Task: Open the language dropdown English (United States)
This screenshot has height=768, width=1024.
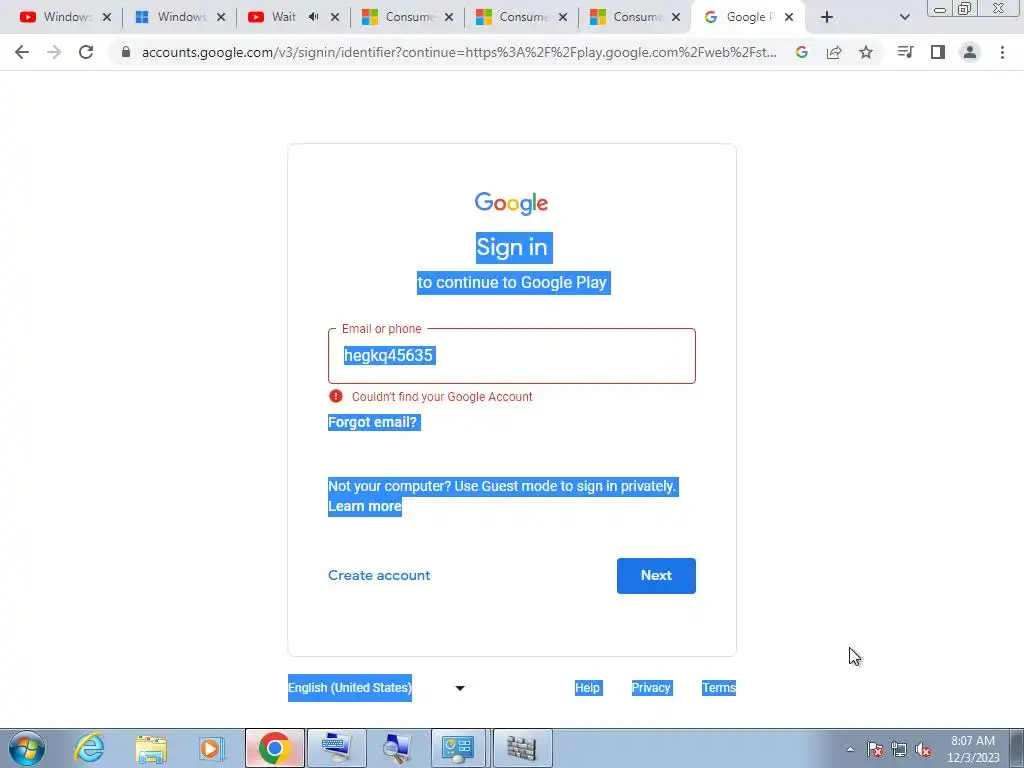Action: point(376,688)
